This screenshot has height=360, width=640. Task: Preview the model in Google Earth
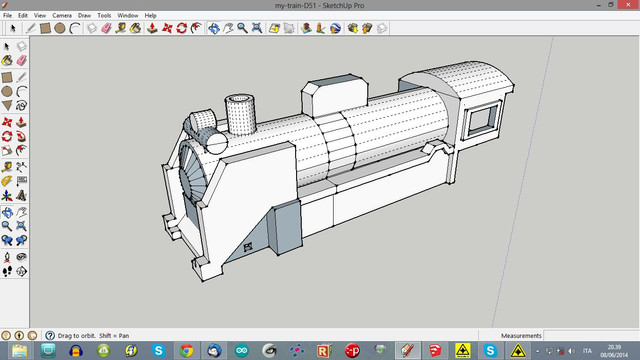click(x=335, y=28)
